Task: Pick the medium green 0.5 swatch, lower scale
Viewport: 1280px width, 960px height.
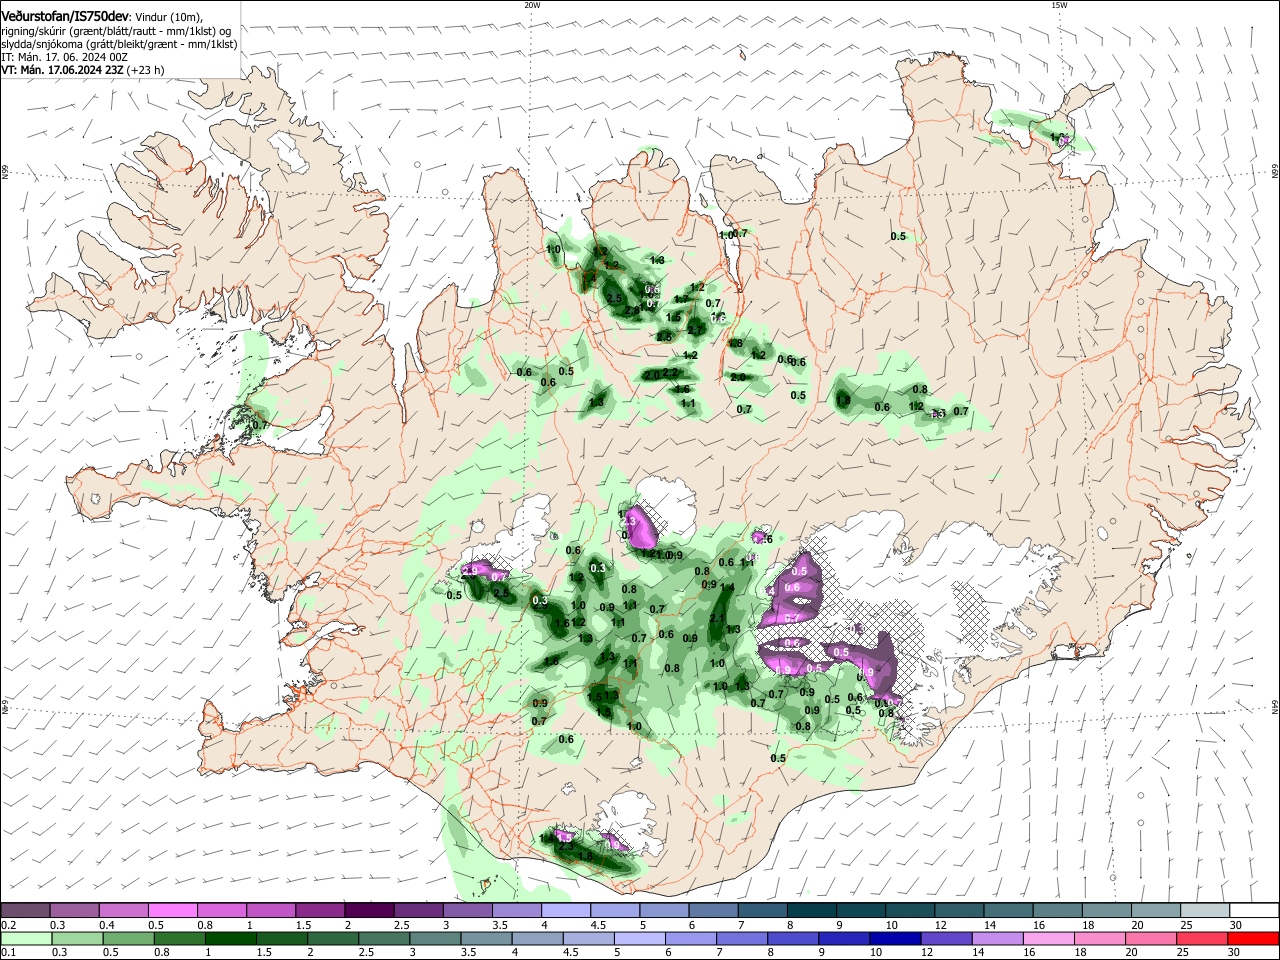Action: click(x=128, y=939)
